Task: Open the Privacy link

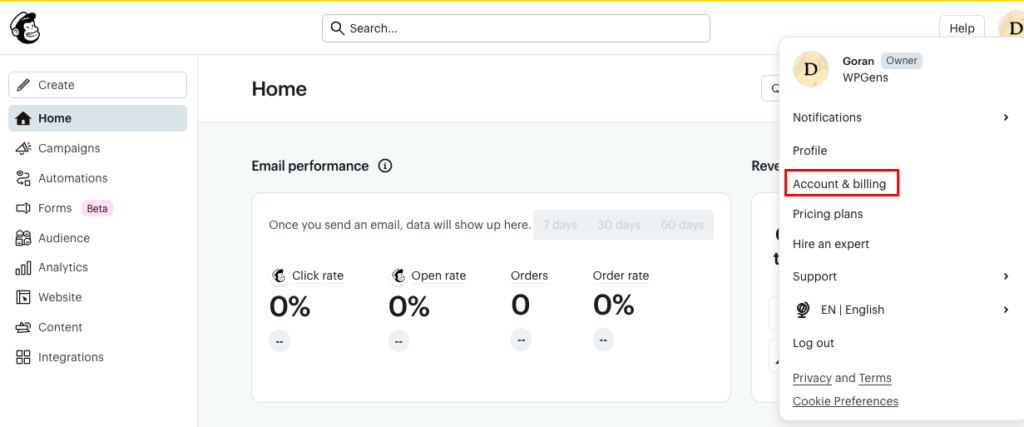Action: (x=812, y=378)
